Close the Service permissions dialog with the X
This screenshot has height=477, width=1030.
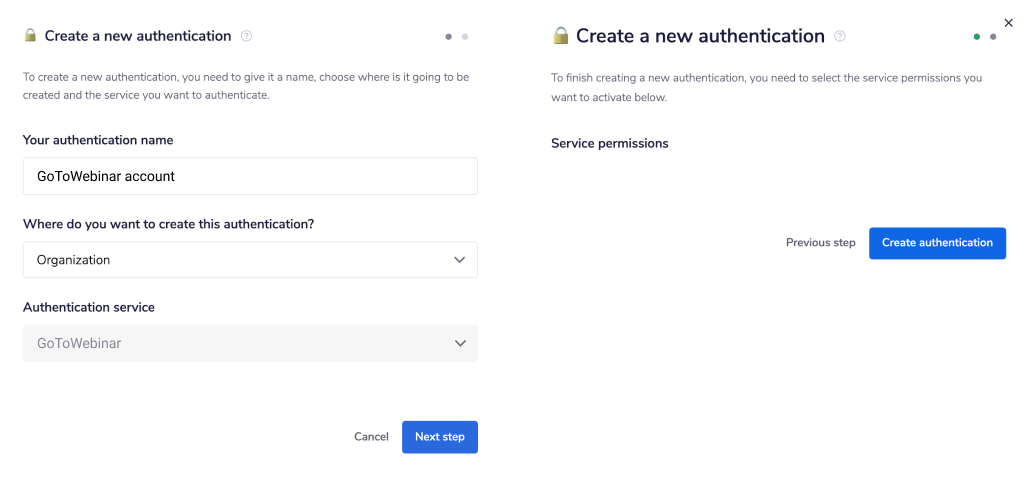click(x=1008, y=23)
